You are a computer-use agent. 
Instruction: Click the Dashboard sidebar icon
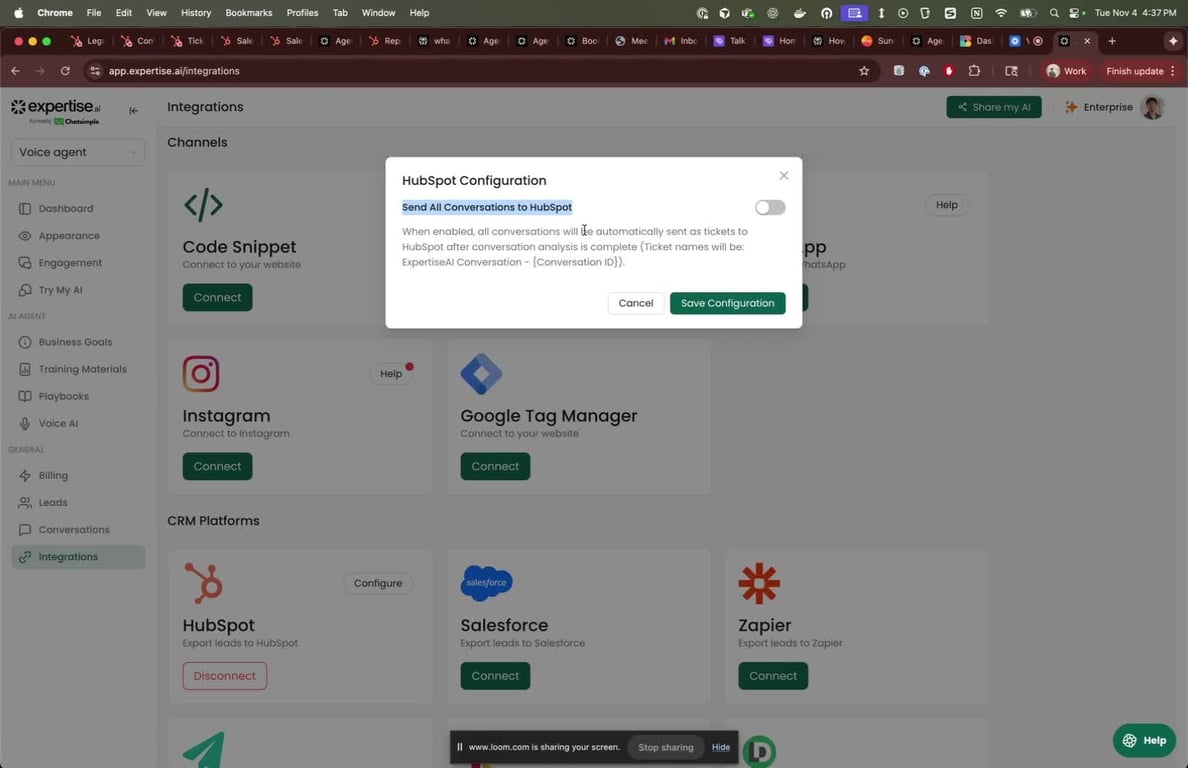[25, 208]
